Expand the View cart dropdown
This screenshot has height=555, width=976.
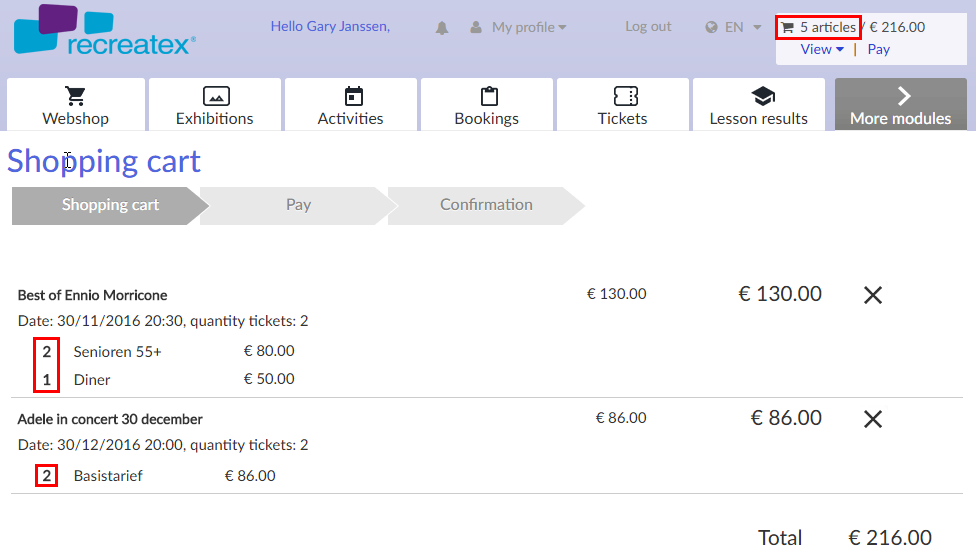pyautogui.click(x=822, y=49)
